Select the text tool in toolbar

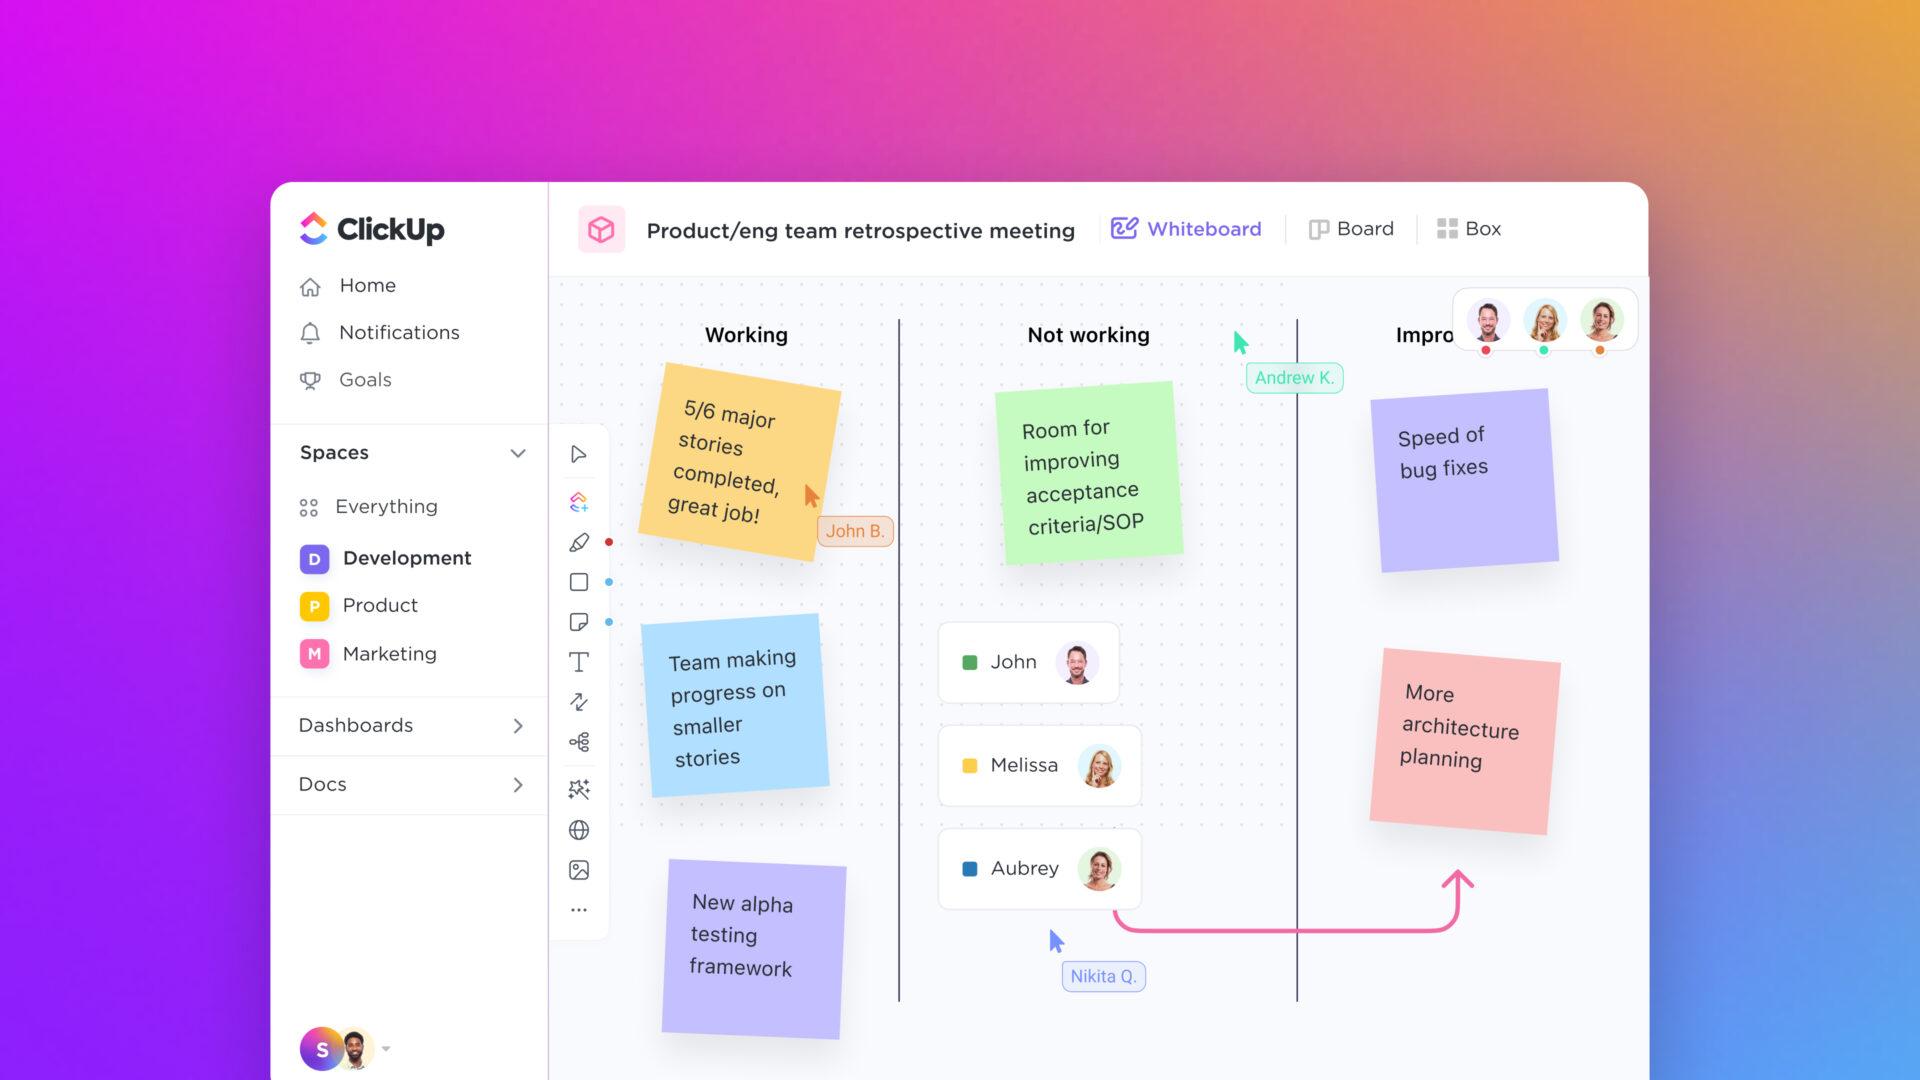578,659
